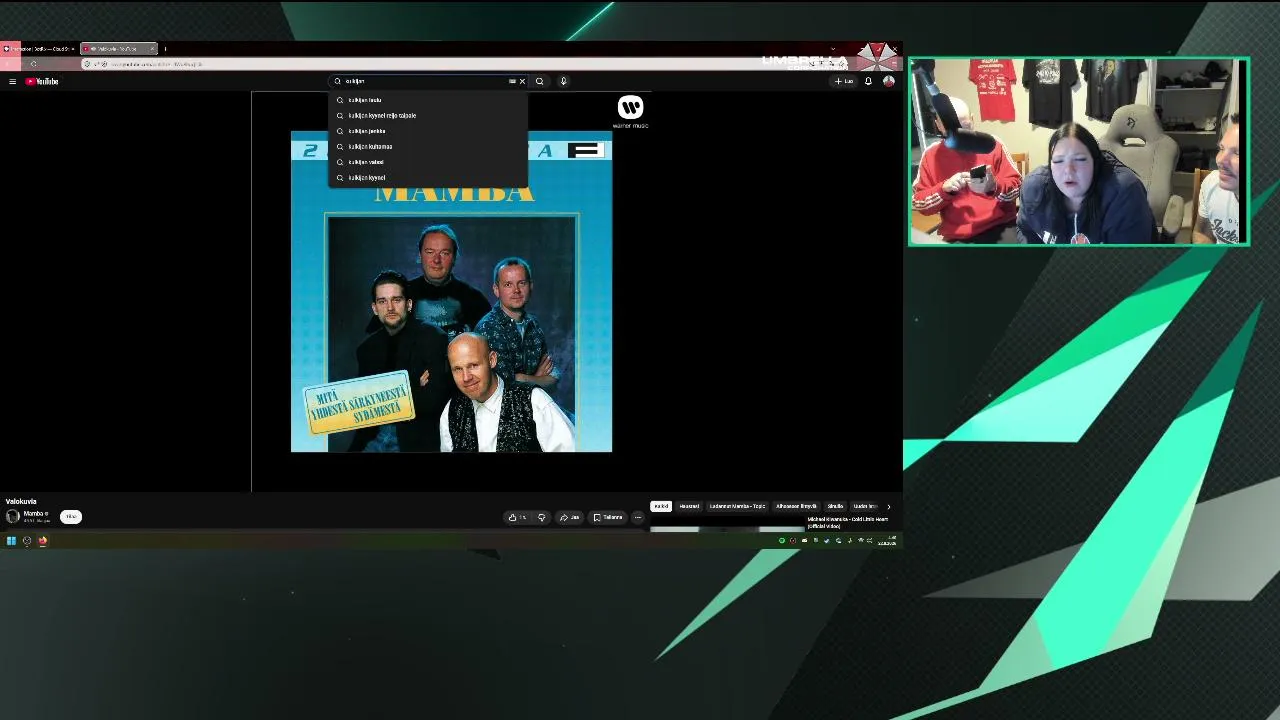The height and width of the screenshot is (720, 1280).
Task: Open a new browser tab
Action: [x=165, y=48]
